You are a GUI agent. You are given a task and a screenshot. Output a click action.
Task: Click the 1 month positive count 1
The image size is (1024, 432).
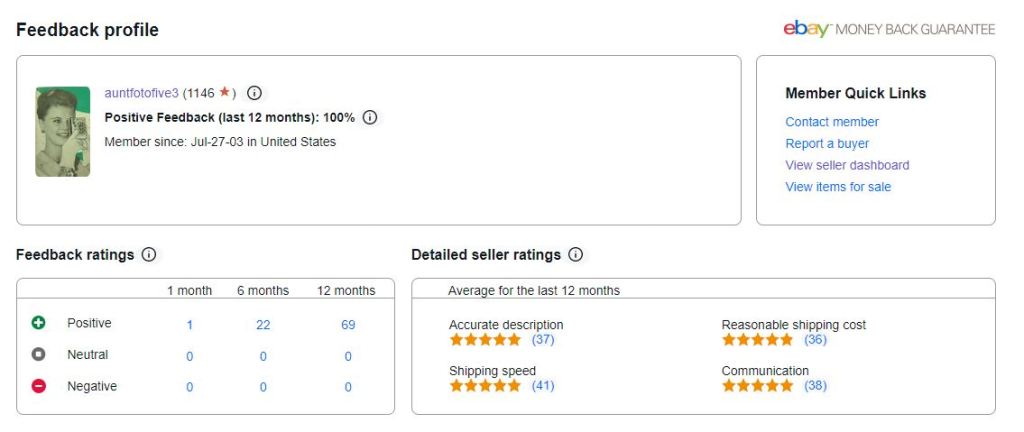189,325
